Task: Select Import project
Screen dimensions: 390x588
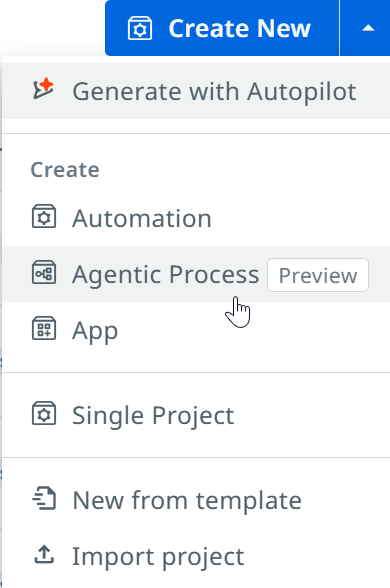Action: tap(196, 556)
